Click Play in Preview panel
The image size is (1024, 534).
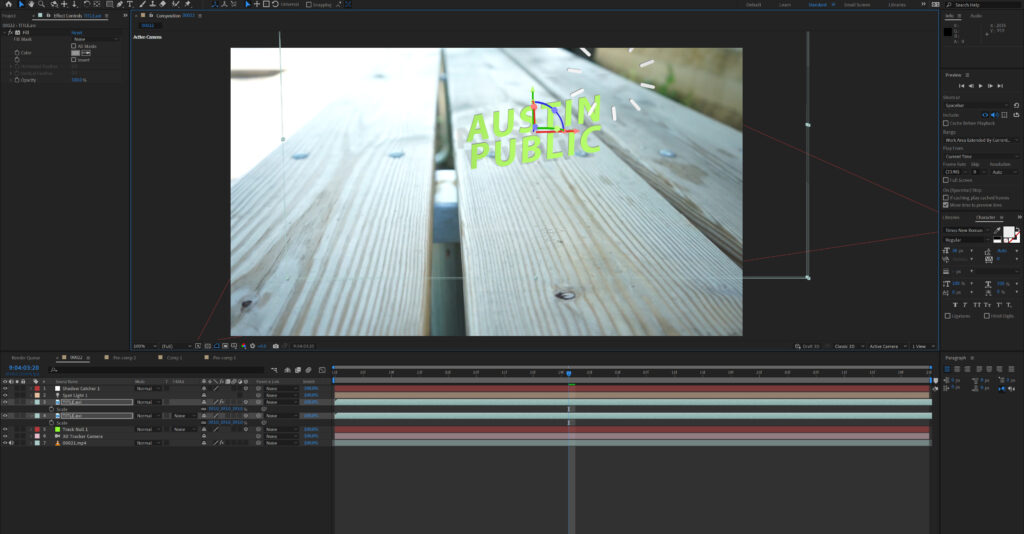[x=981, y=86]
